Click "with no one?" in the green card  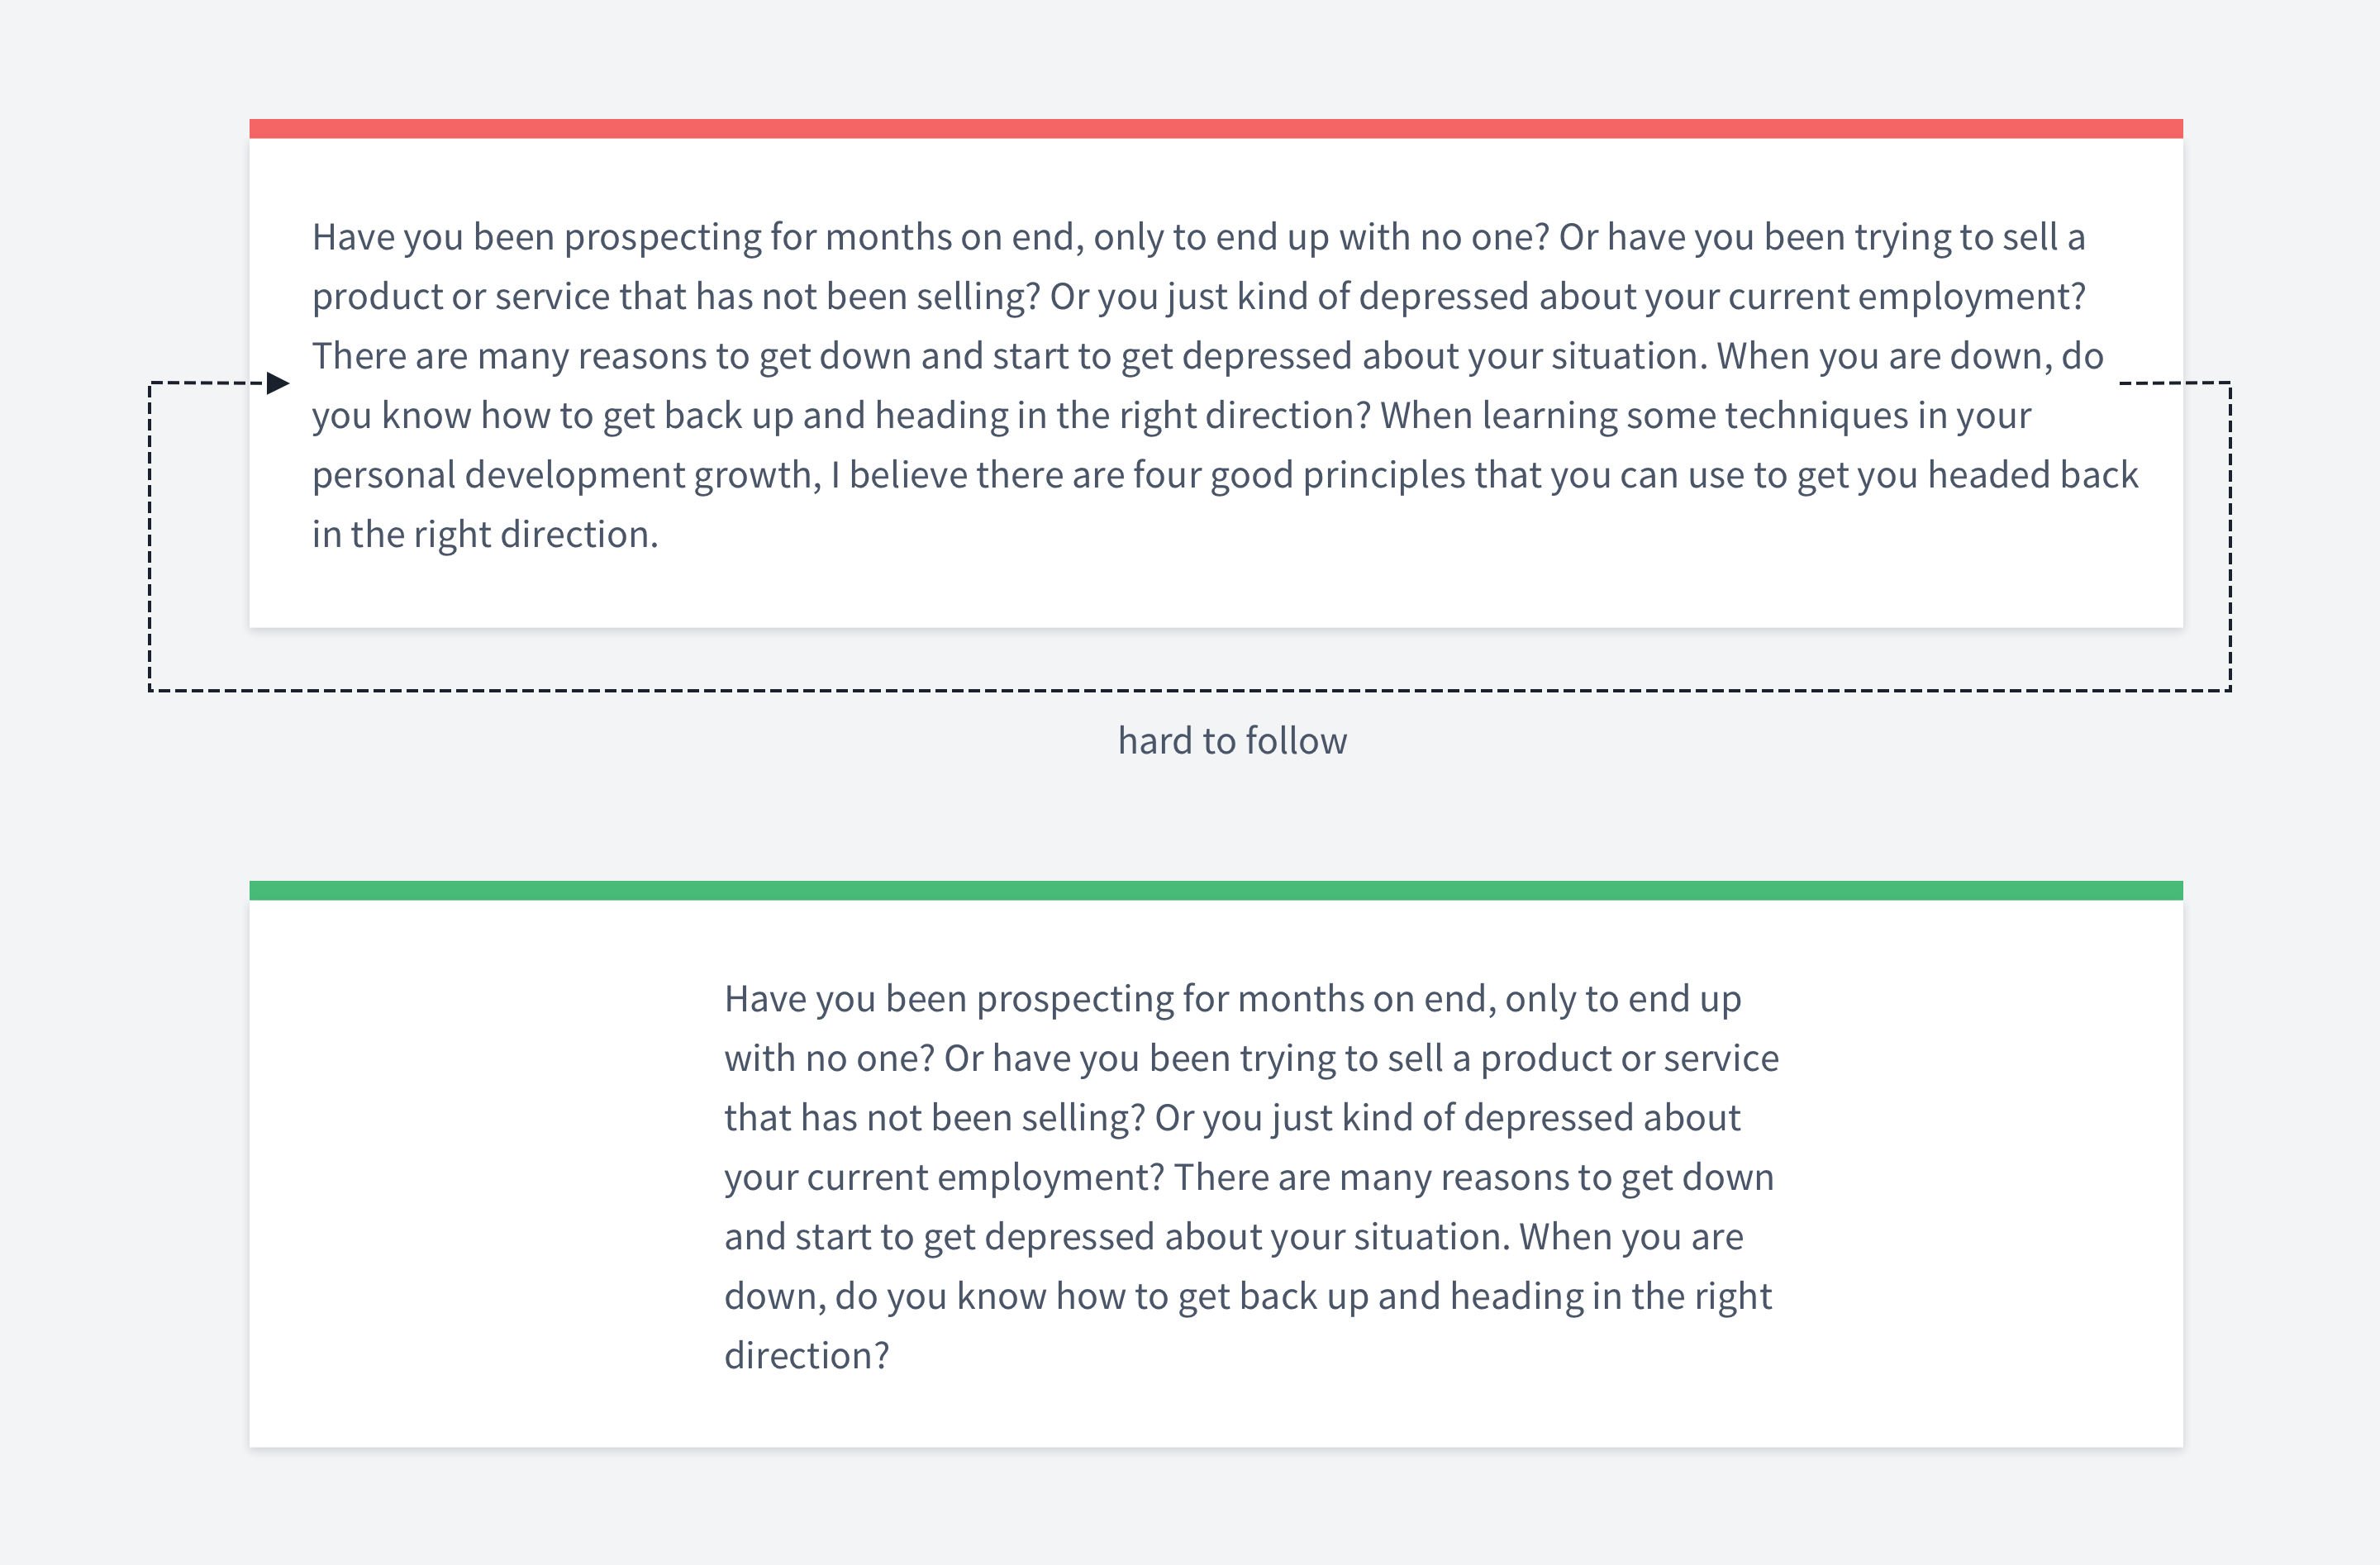click(x=829, y=1058)
